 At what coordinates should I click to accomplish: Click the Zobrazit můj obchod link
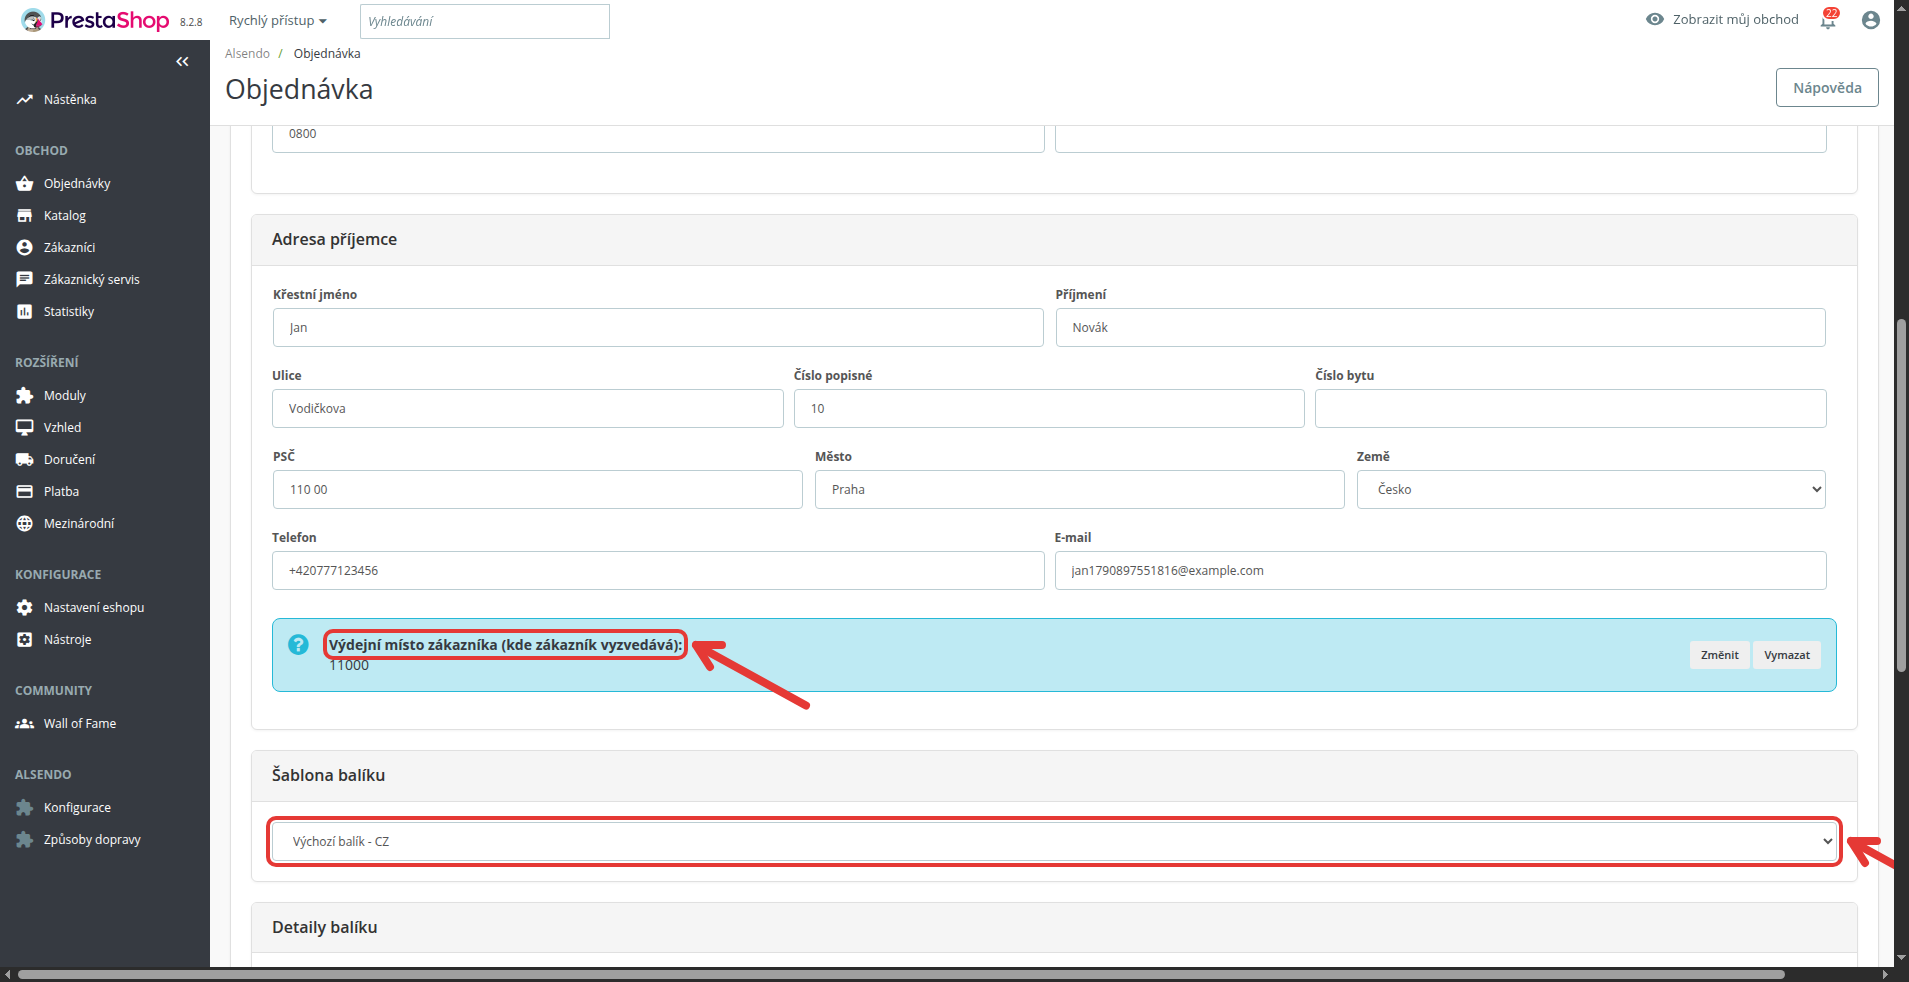[1736, 19]
